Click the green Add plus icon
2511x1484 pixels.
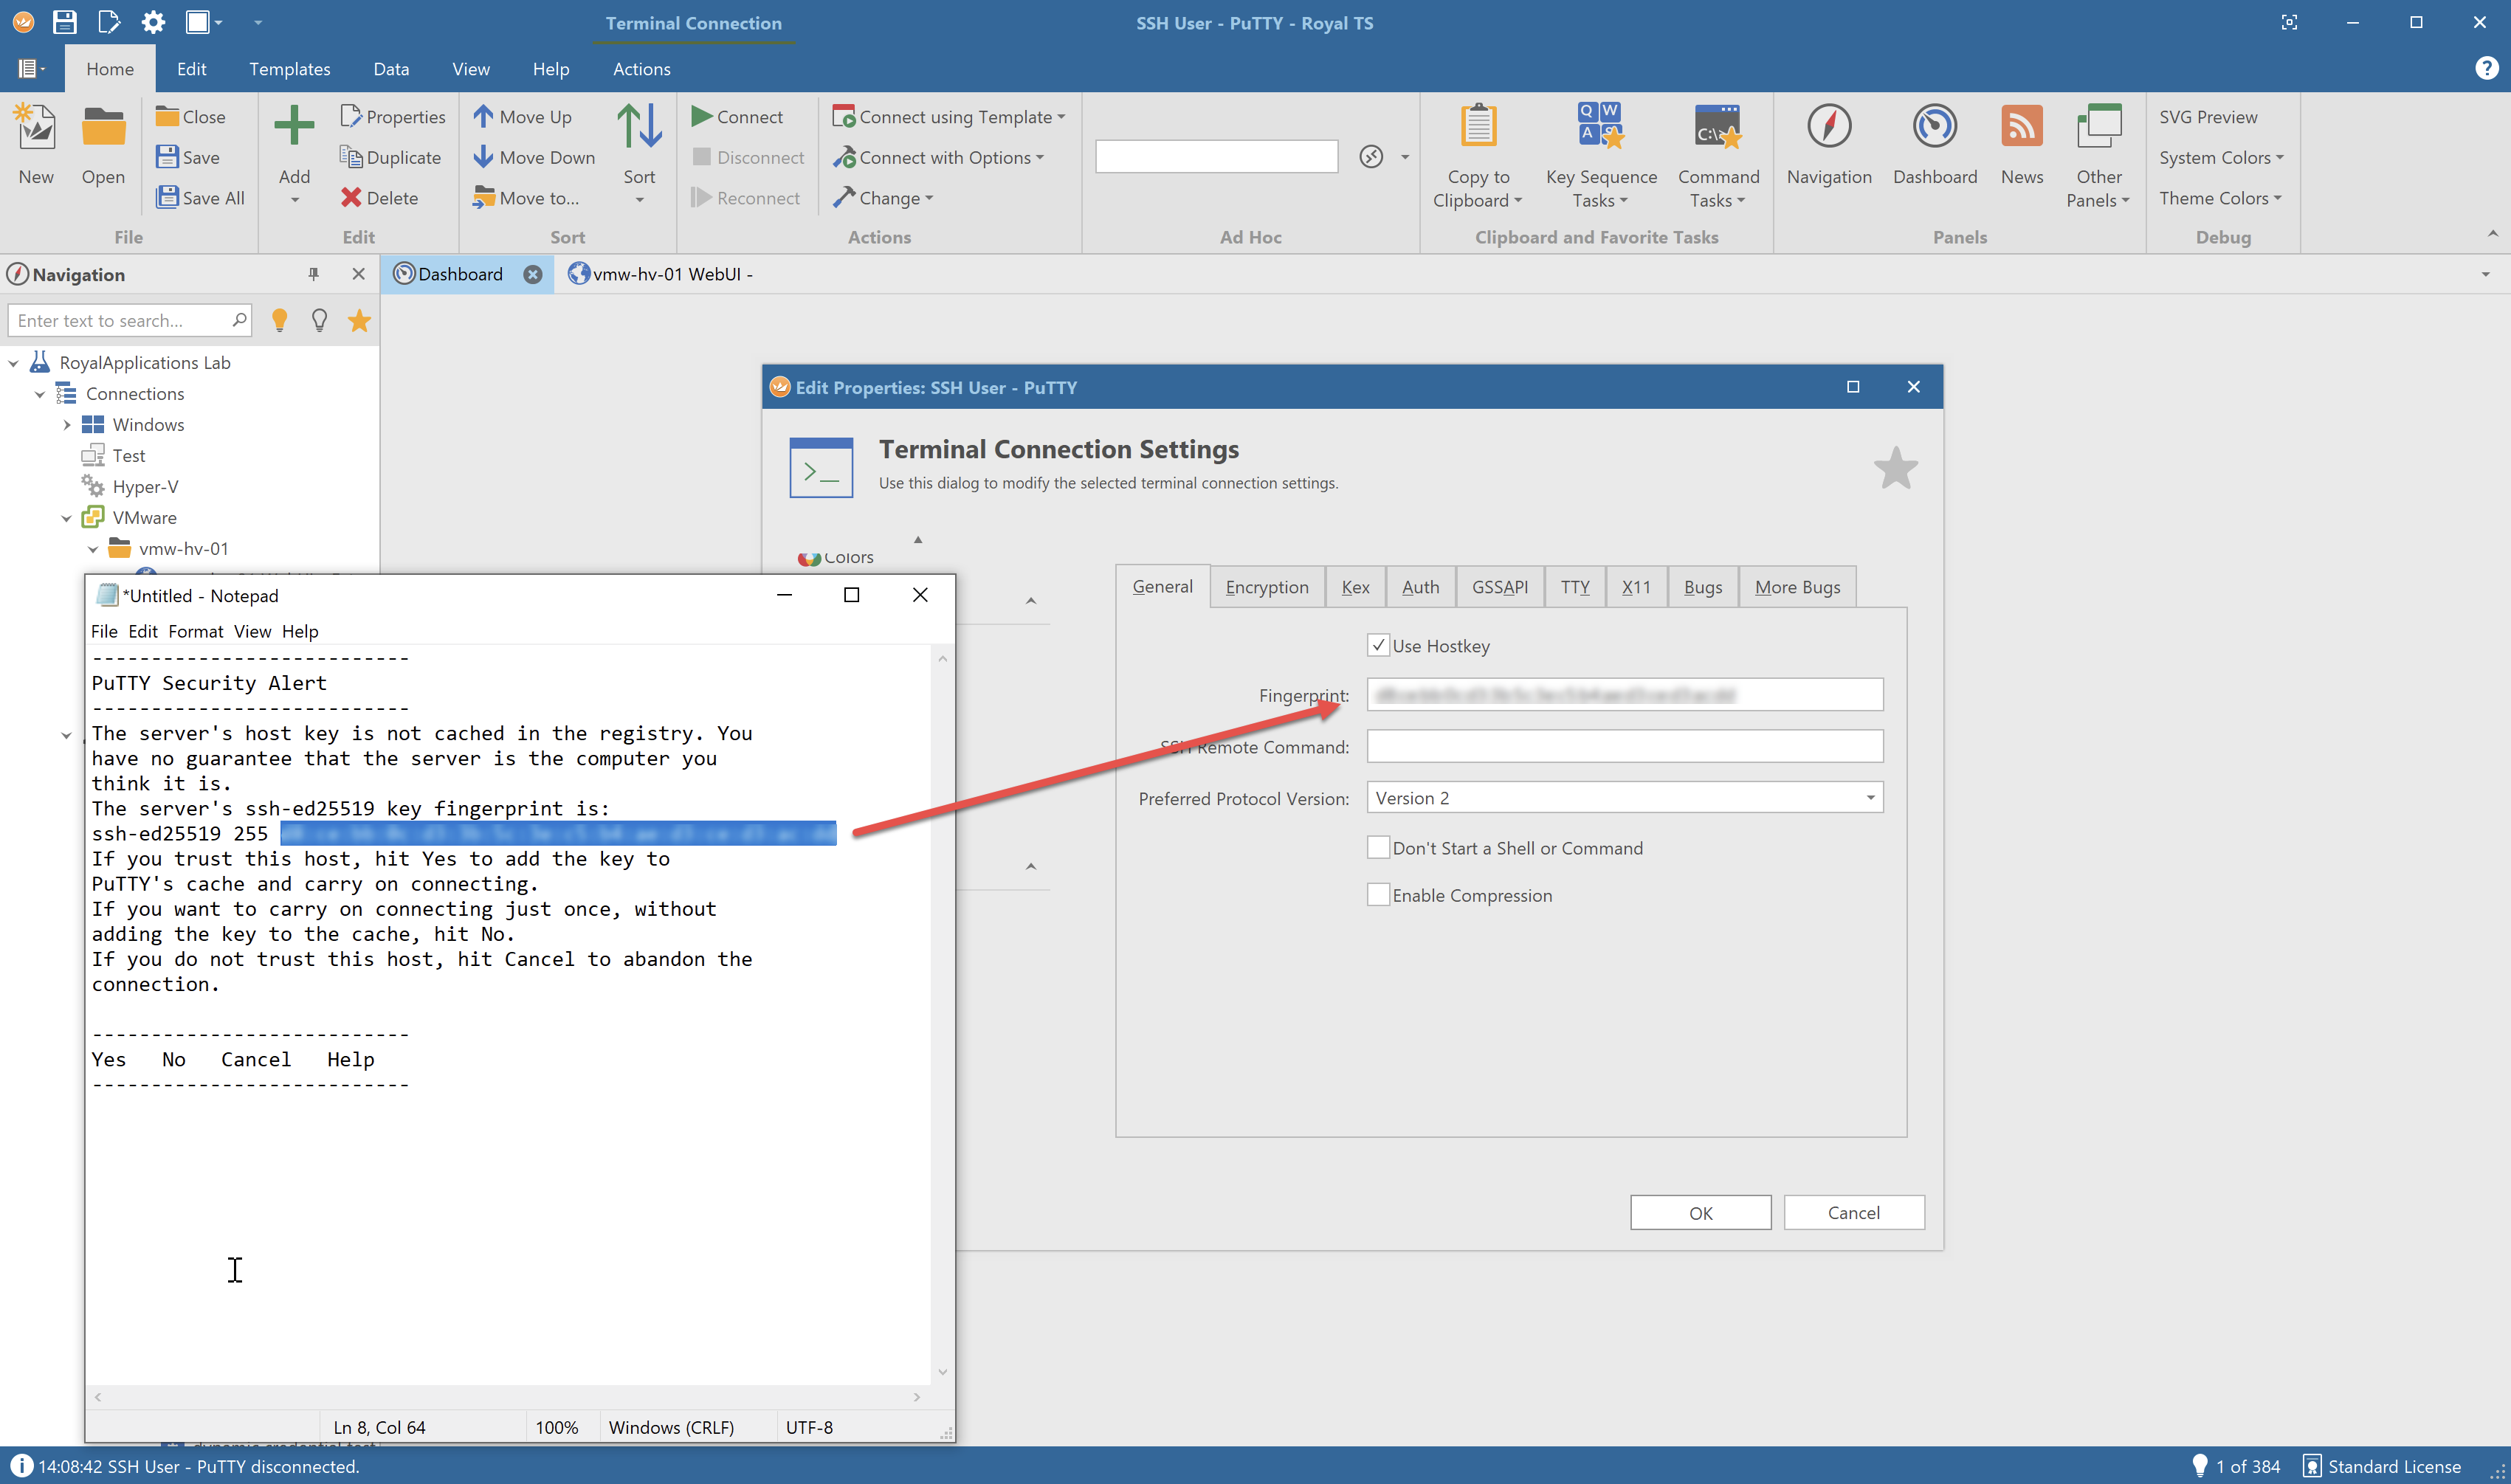[x=294, y=127]
